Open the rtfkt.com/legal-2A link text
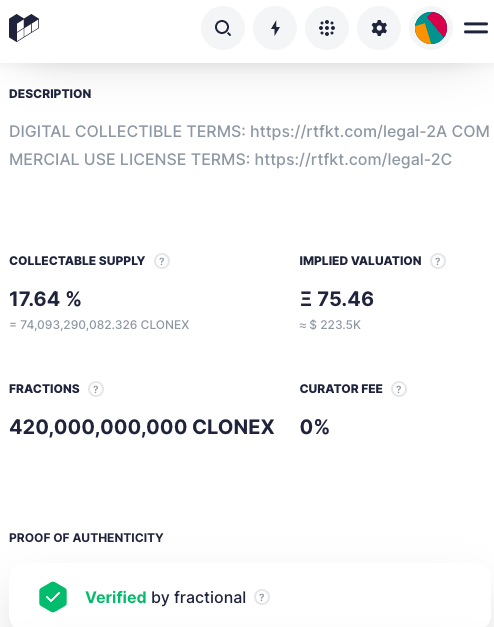 coord(348,132)
